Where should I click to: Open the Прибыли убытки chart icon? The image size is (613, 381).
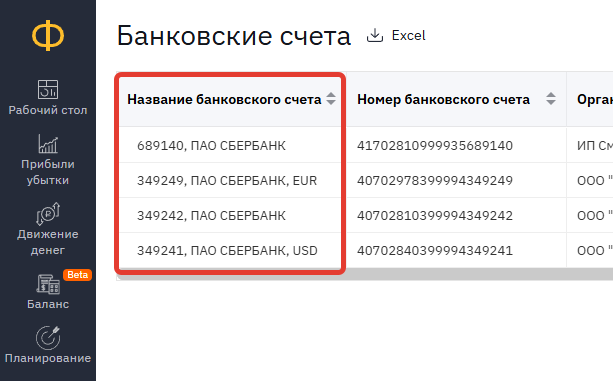(48, 144)
